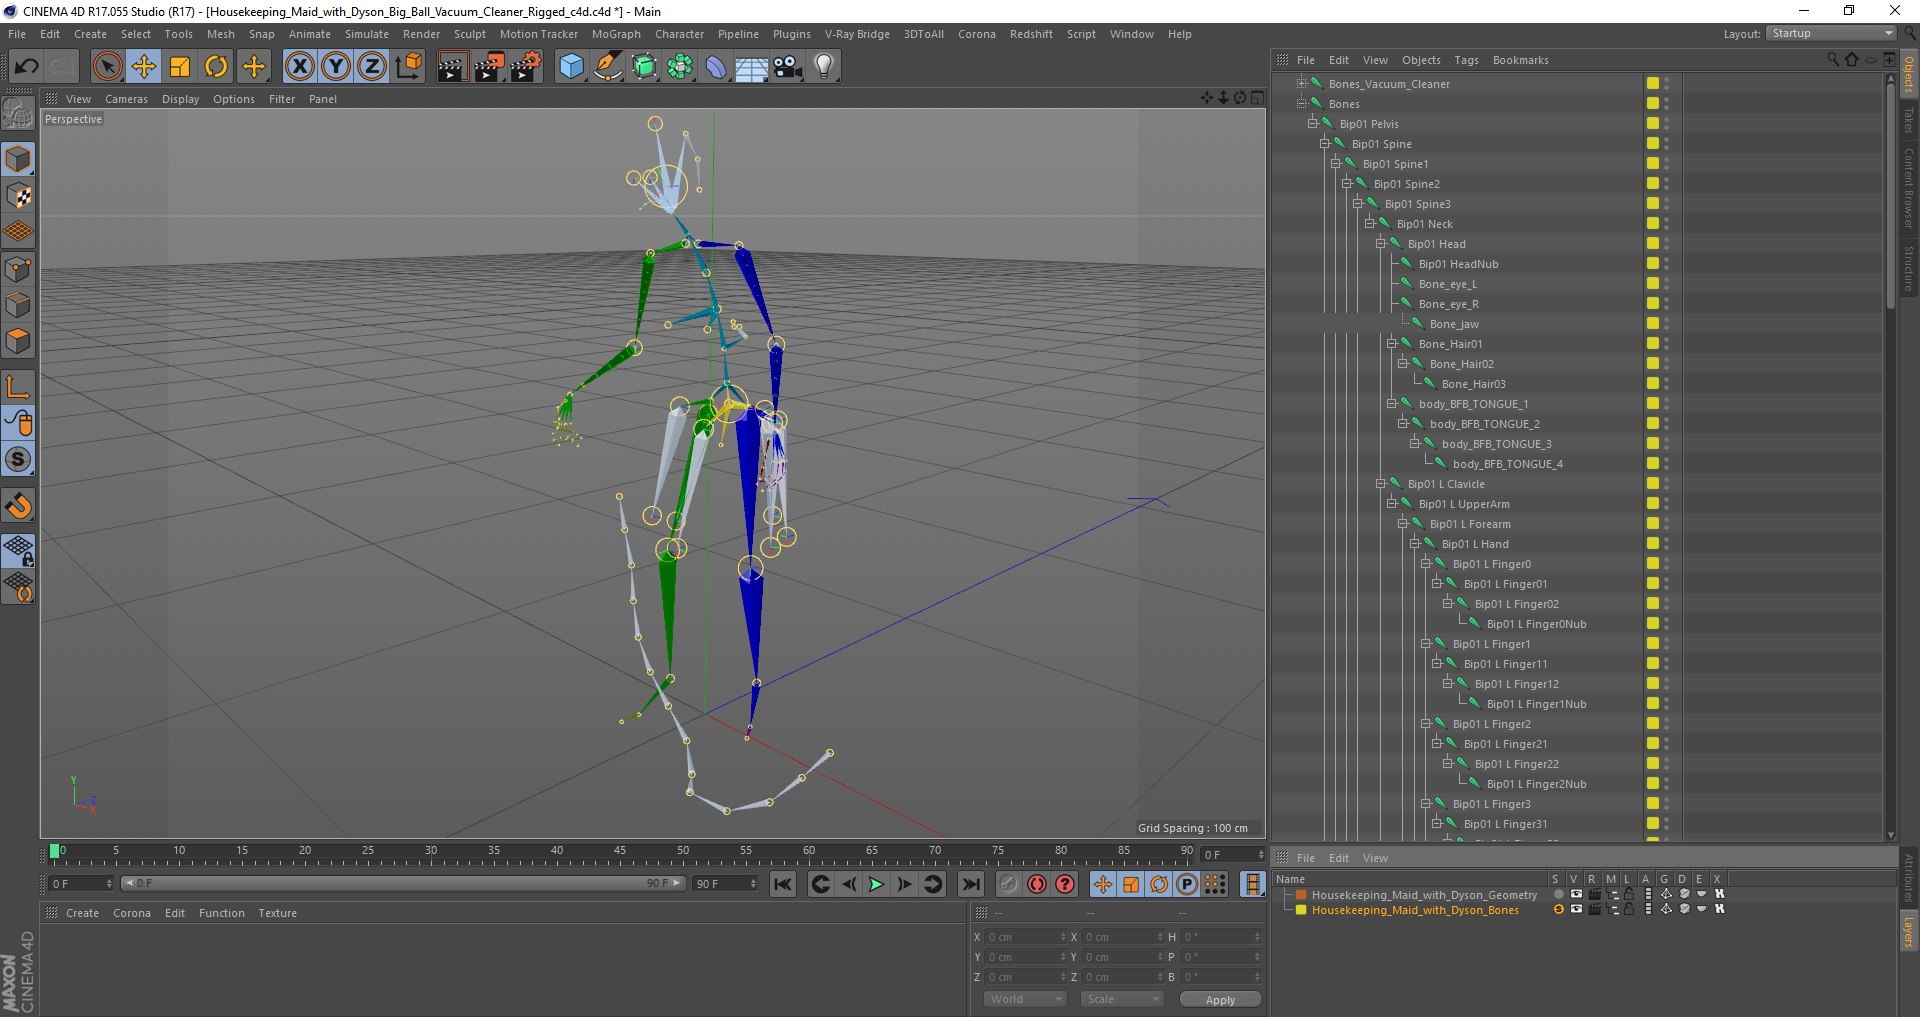Open the MoGraph menu

tap(616, 34)
